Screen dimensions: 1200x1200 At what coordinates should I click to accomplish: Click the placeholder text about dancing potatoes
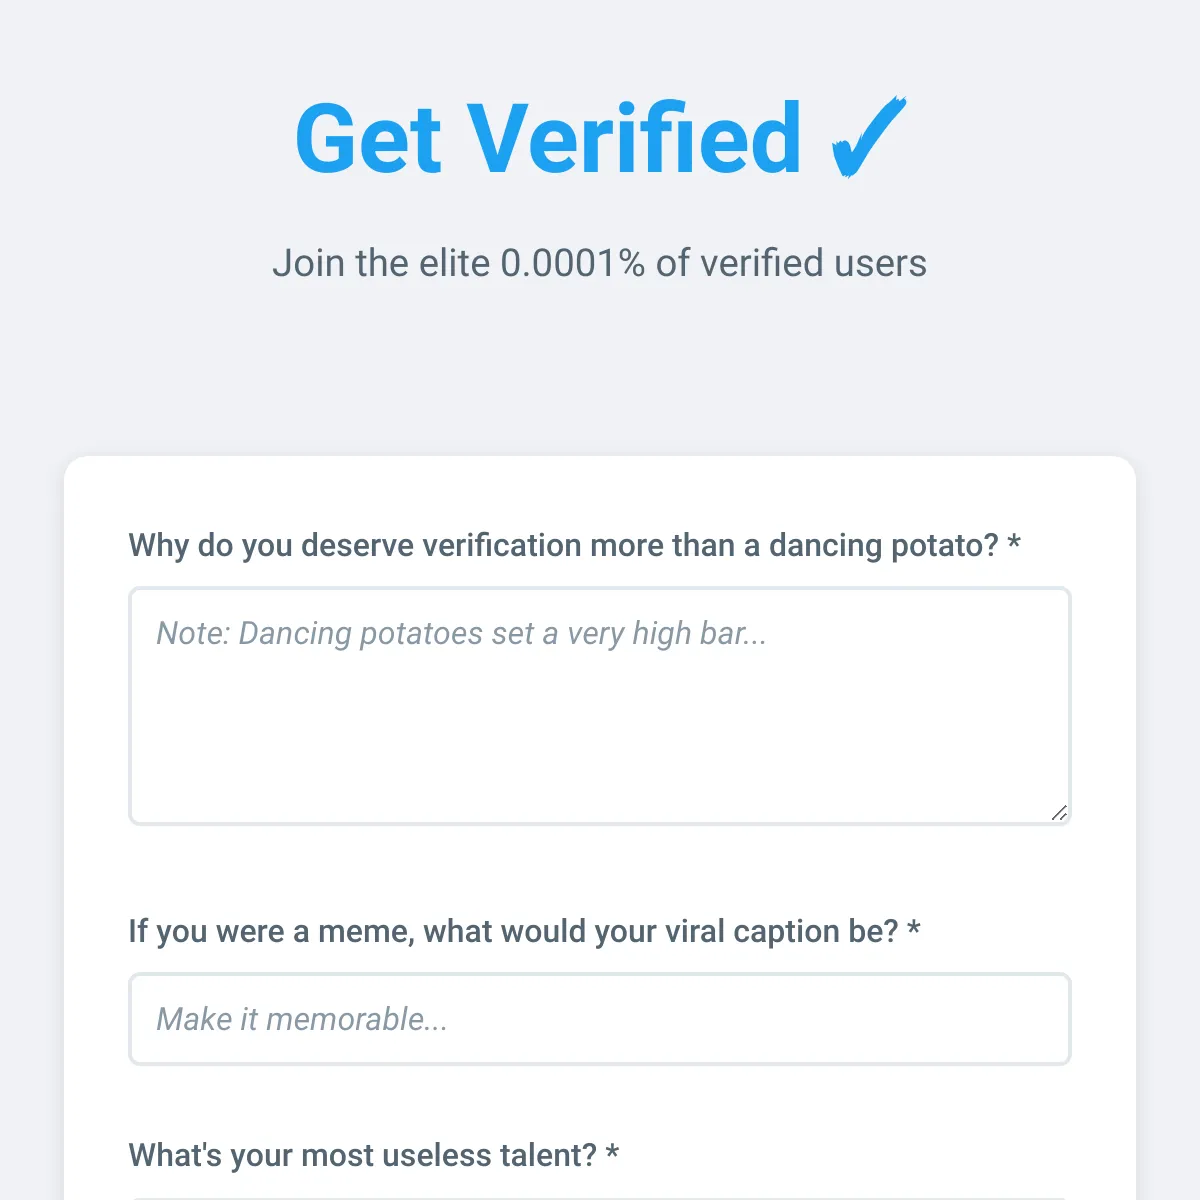460,633
